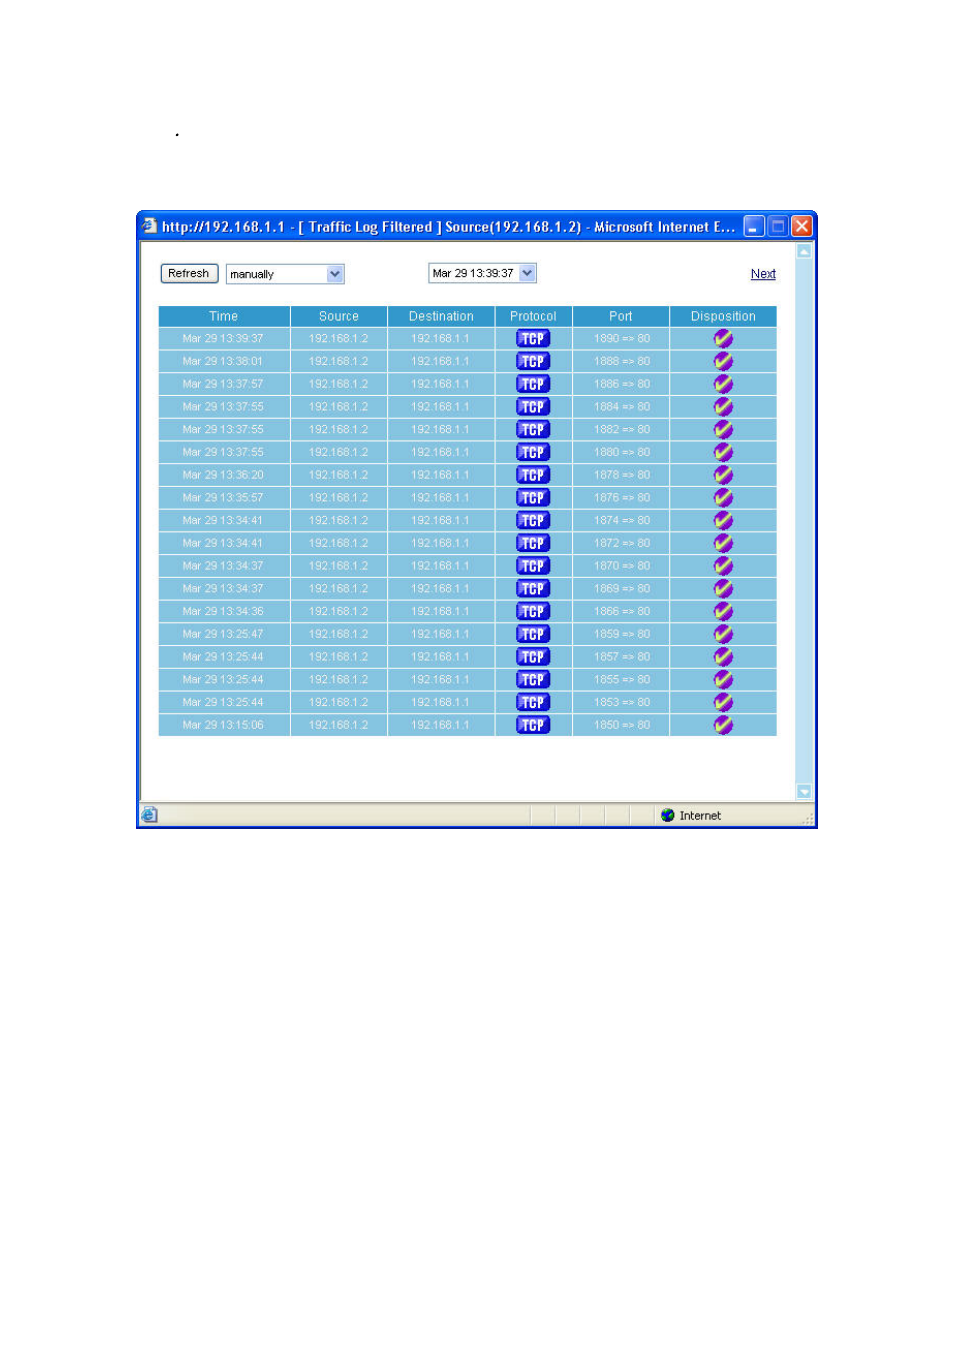Click the scrollbar down arrow
The image size is (954, 1350).
point(804,791)
